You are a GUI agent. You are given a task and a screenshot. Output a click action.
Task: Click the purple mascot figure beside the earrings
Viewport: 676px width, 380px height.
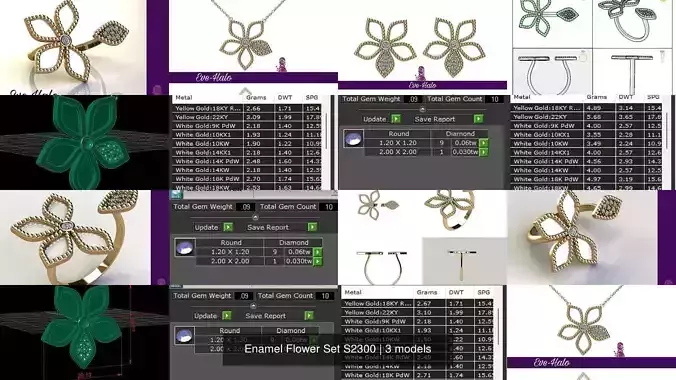[x=422, y=73]
